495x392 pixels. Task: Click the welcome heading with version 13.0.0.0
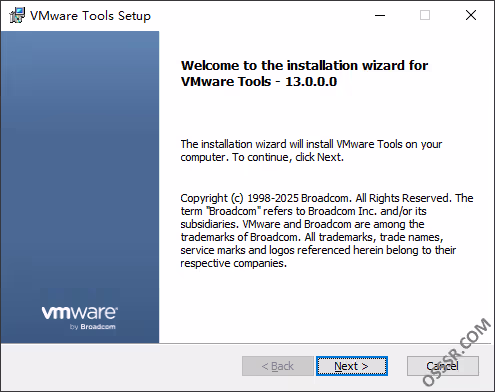pos(304,73)
